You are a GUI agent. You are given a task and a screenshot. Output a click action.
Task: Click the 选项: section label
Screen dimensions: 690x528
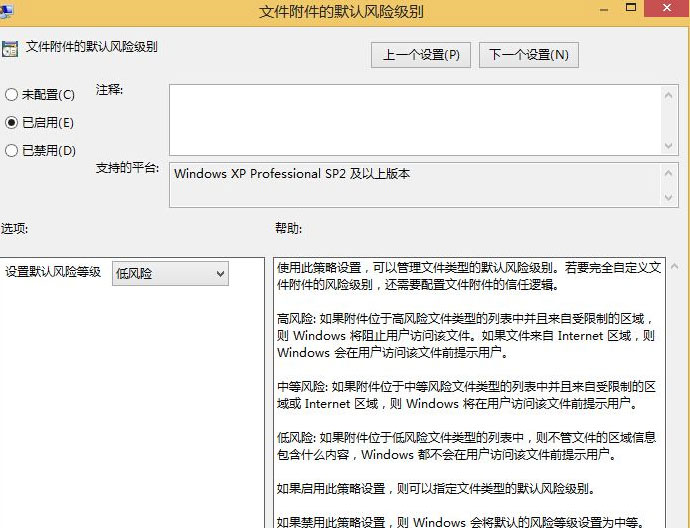(x=15, y=229)
